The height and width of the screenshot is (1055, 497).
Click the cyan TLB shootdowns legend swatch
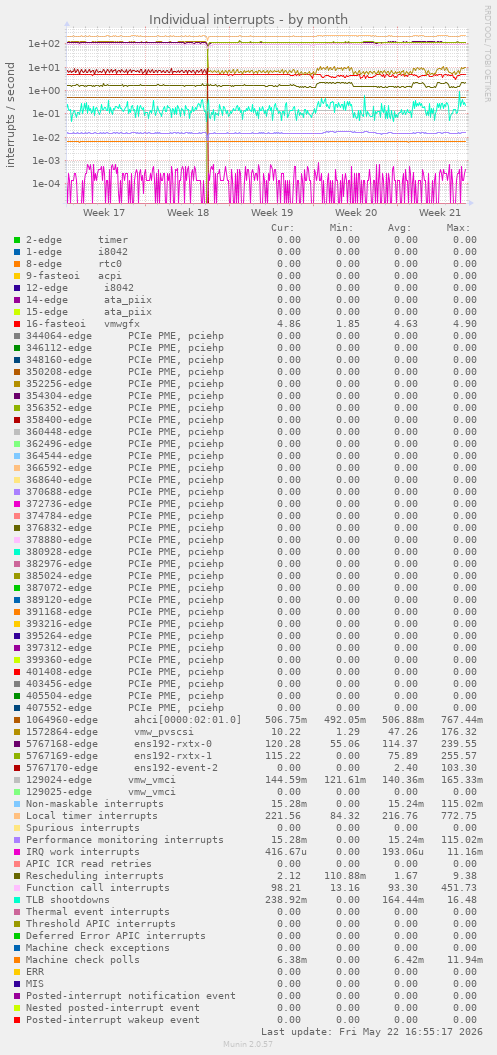[x=17, y=900]
